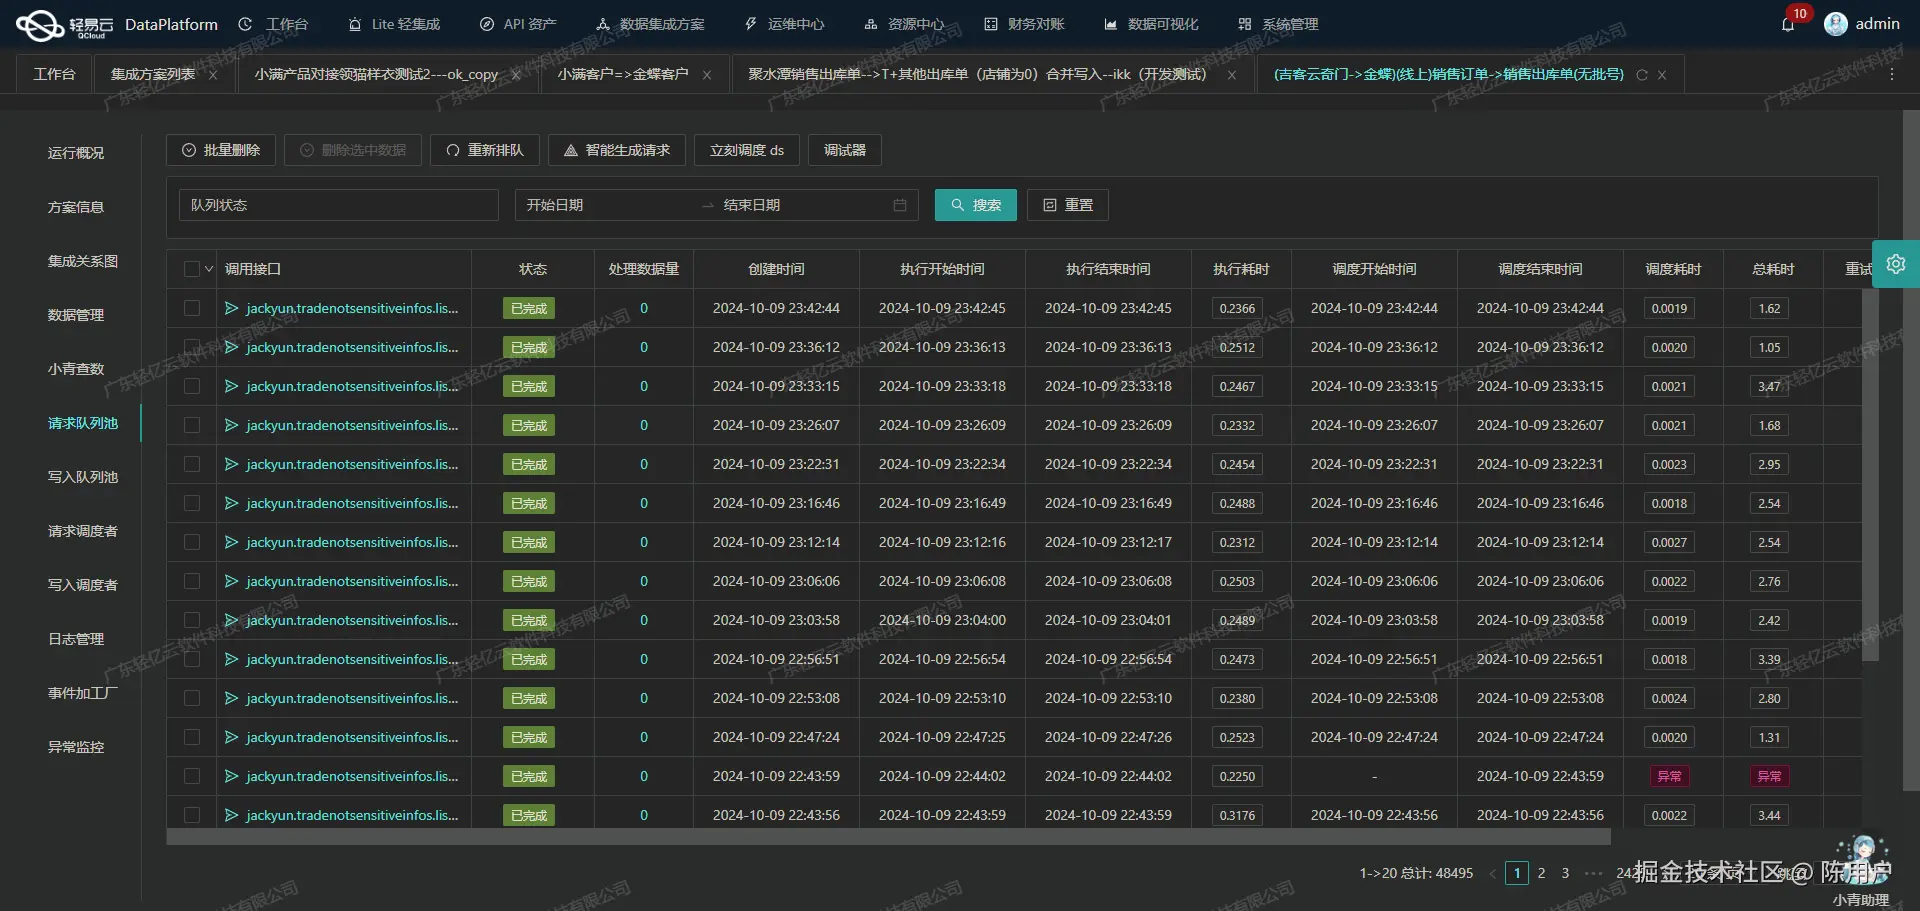Click the play arrow icon in the first row
This screenshot has width=1920, height=911.
tap(231, 308)
